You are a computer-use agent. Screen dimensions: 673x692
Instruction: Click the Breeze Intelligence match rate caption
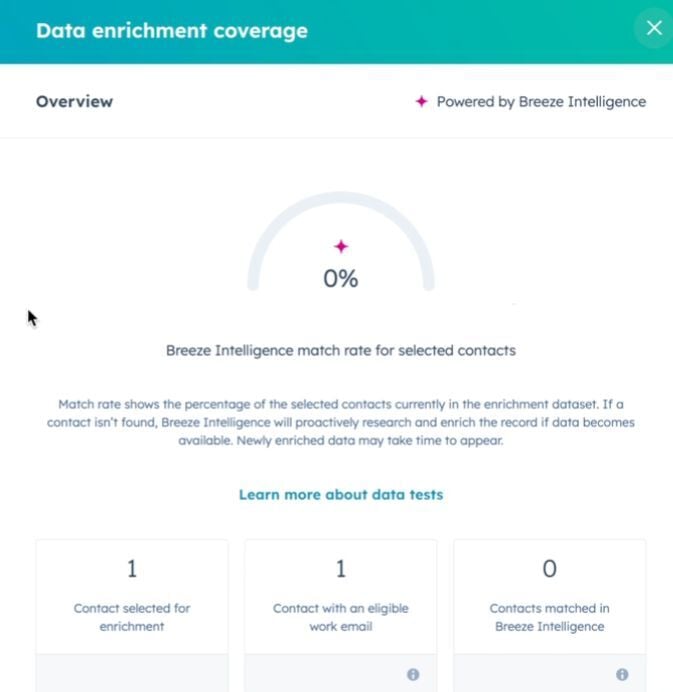(x=341, y=350)
